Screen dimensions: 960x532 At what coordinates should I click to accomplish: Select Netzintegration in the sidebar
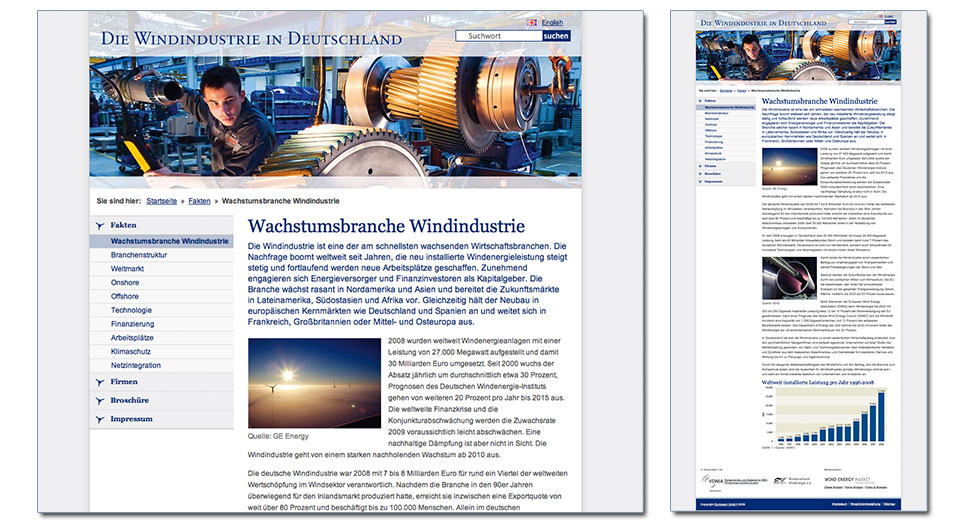pyautogui.click(x=136, y=365)
